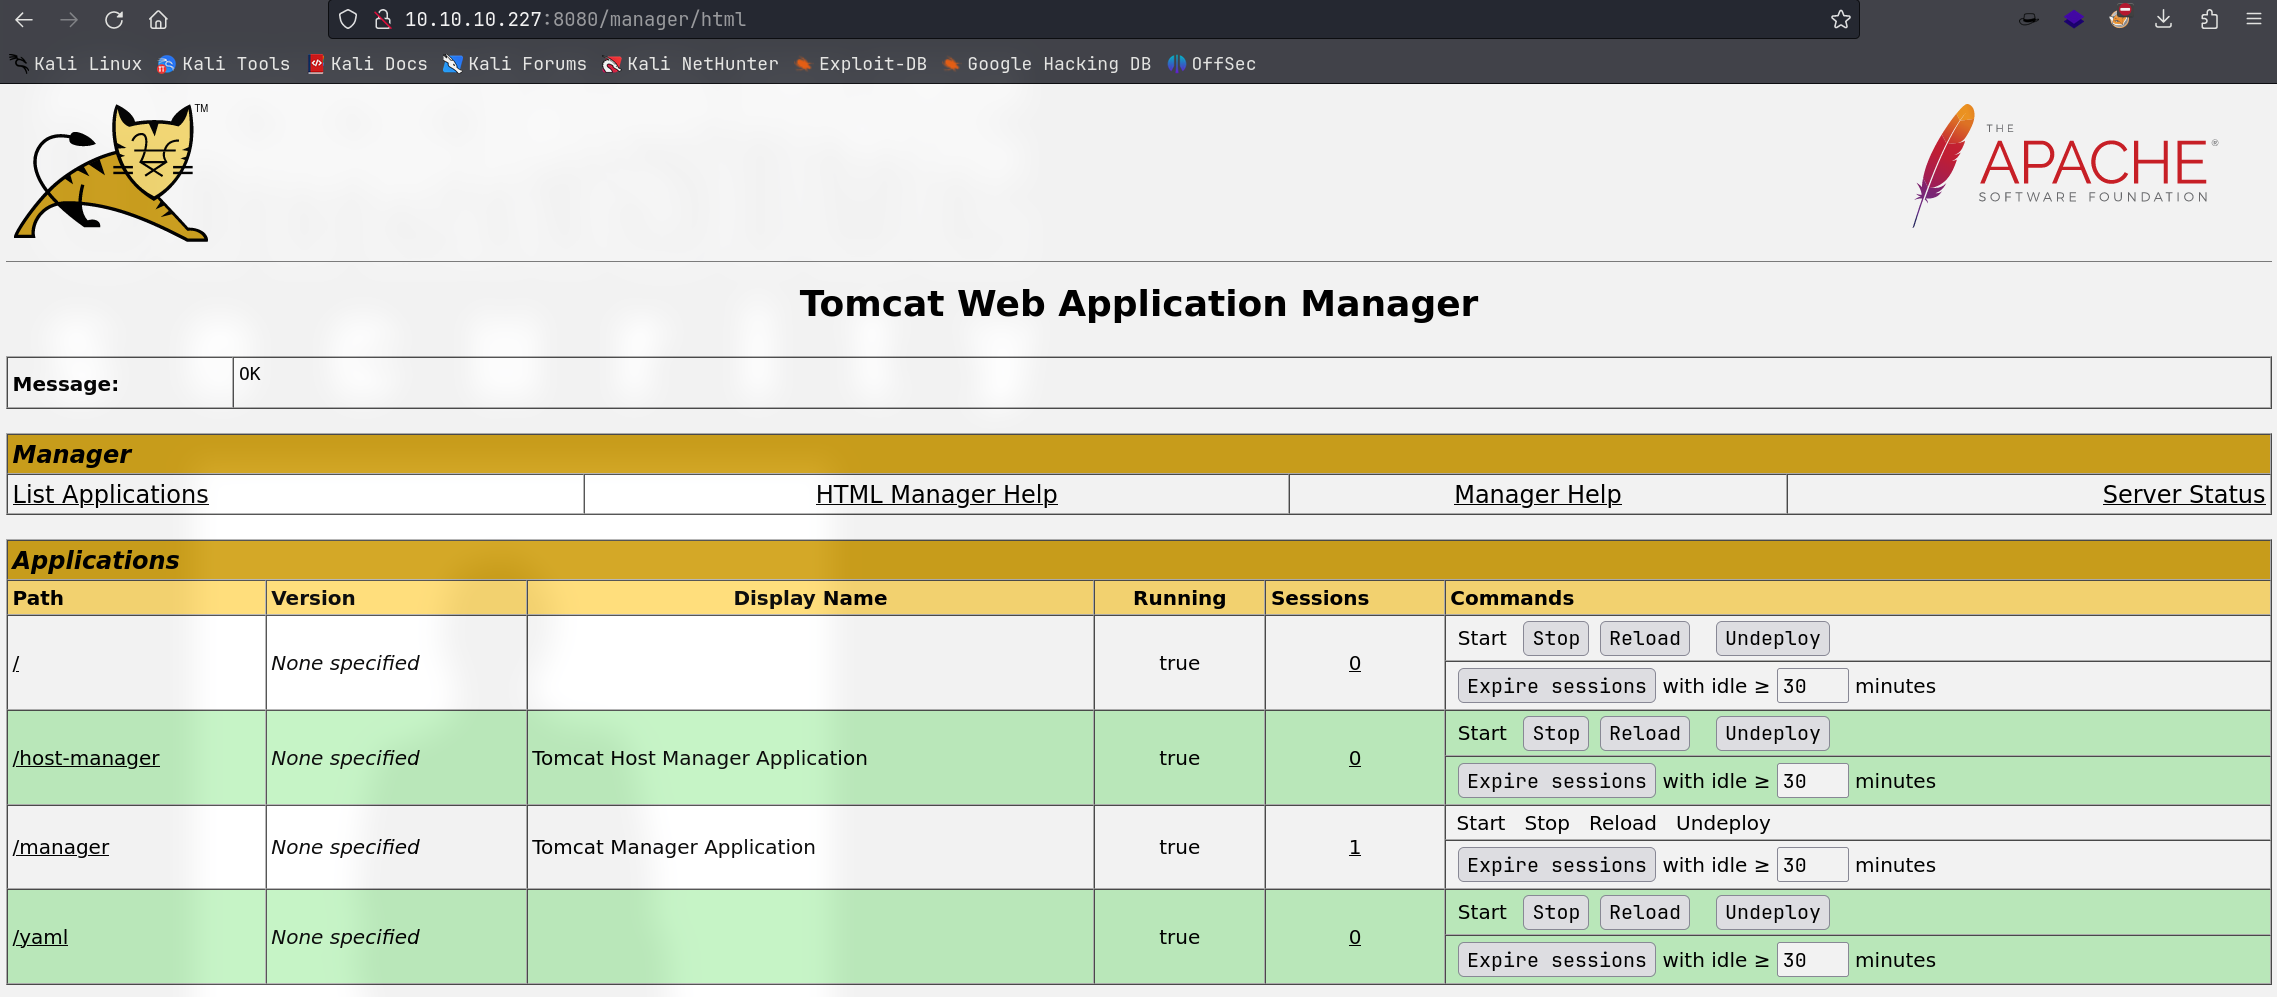Click the insecure connection padlock icon
This screenshot has width=2277, height=997.
point(382,19)
